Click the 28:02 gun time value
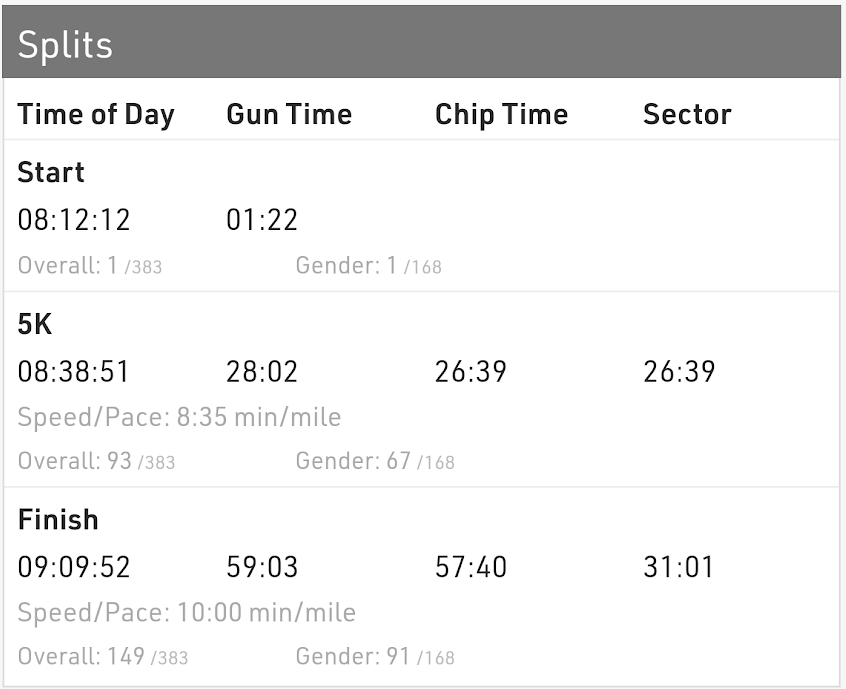846x689 pixels. (262, 372)
